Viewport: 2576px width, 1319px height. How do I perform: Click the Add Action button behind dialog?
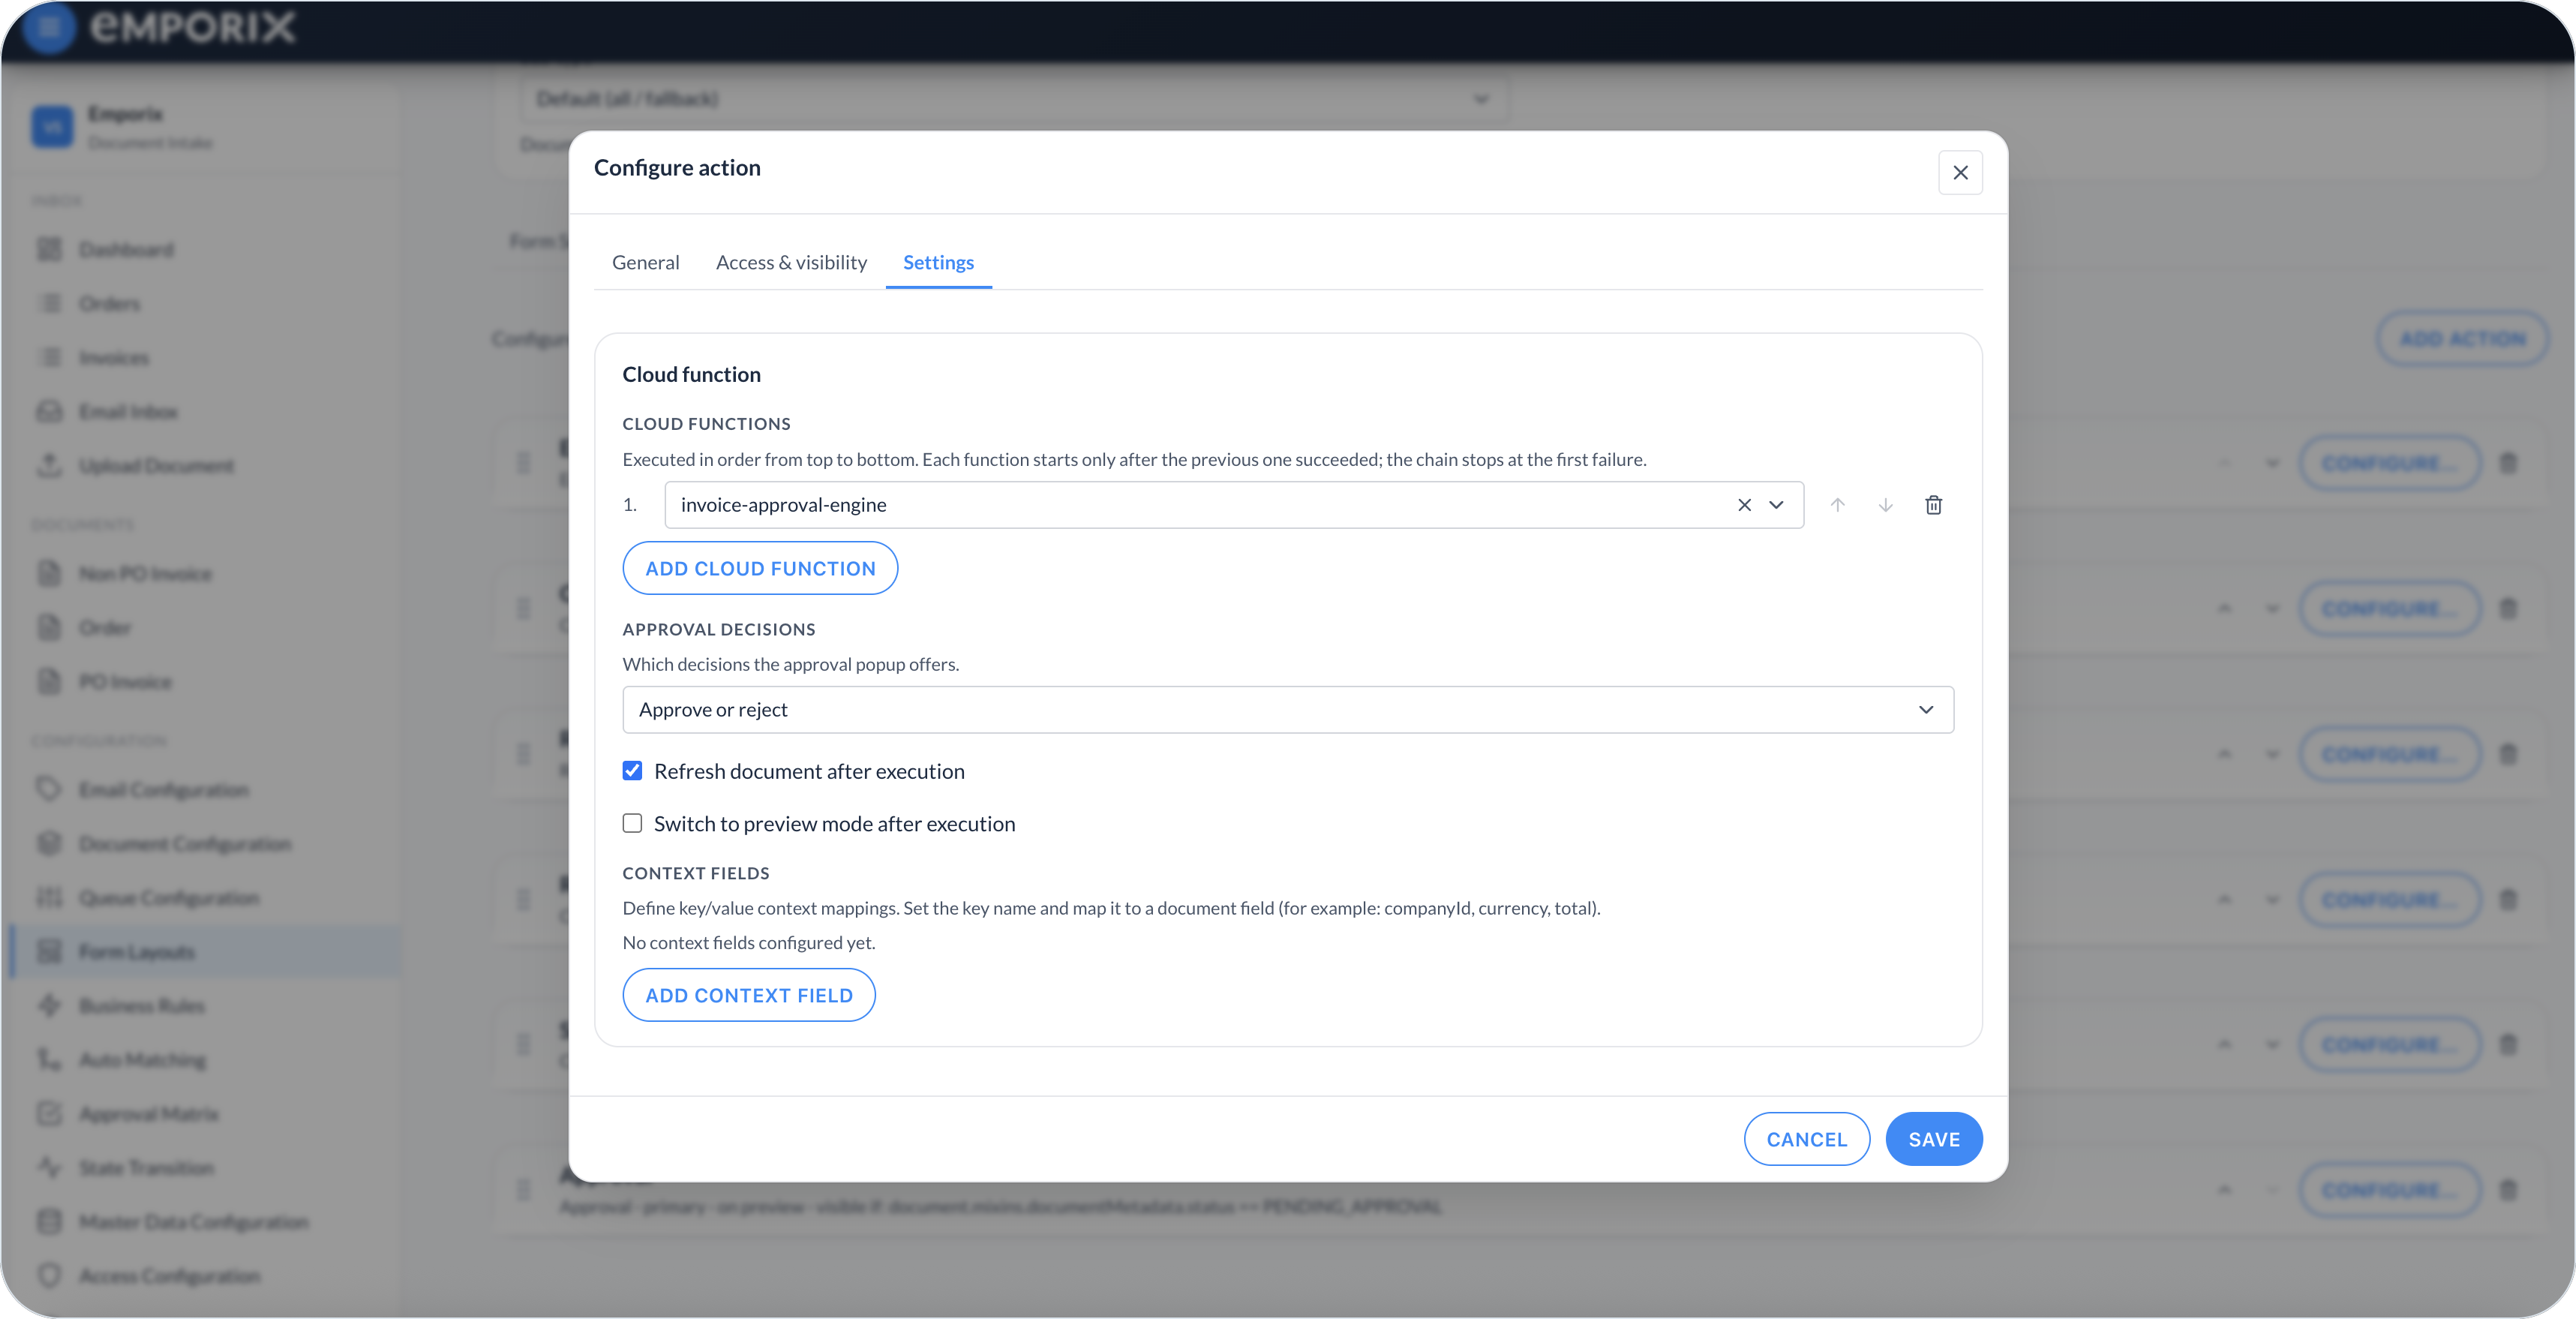[x=2461, y=338]
